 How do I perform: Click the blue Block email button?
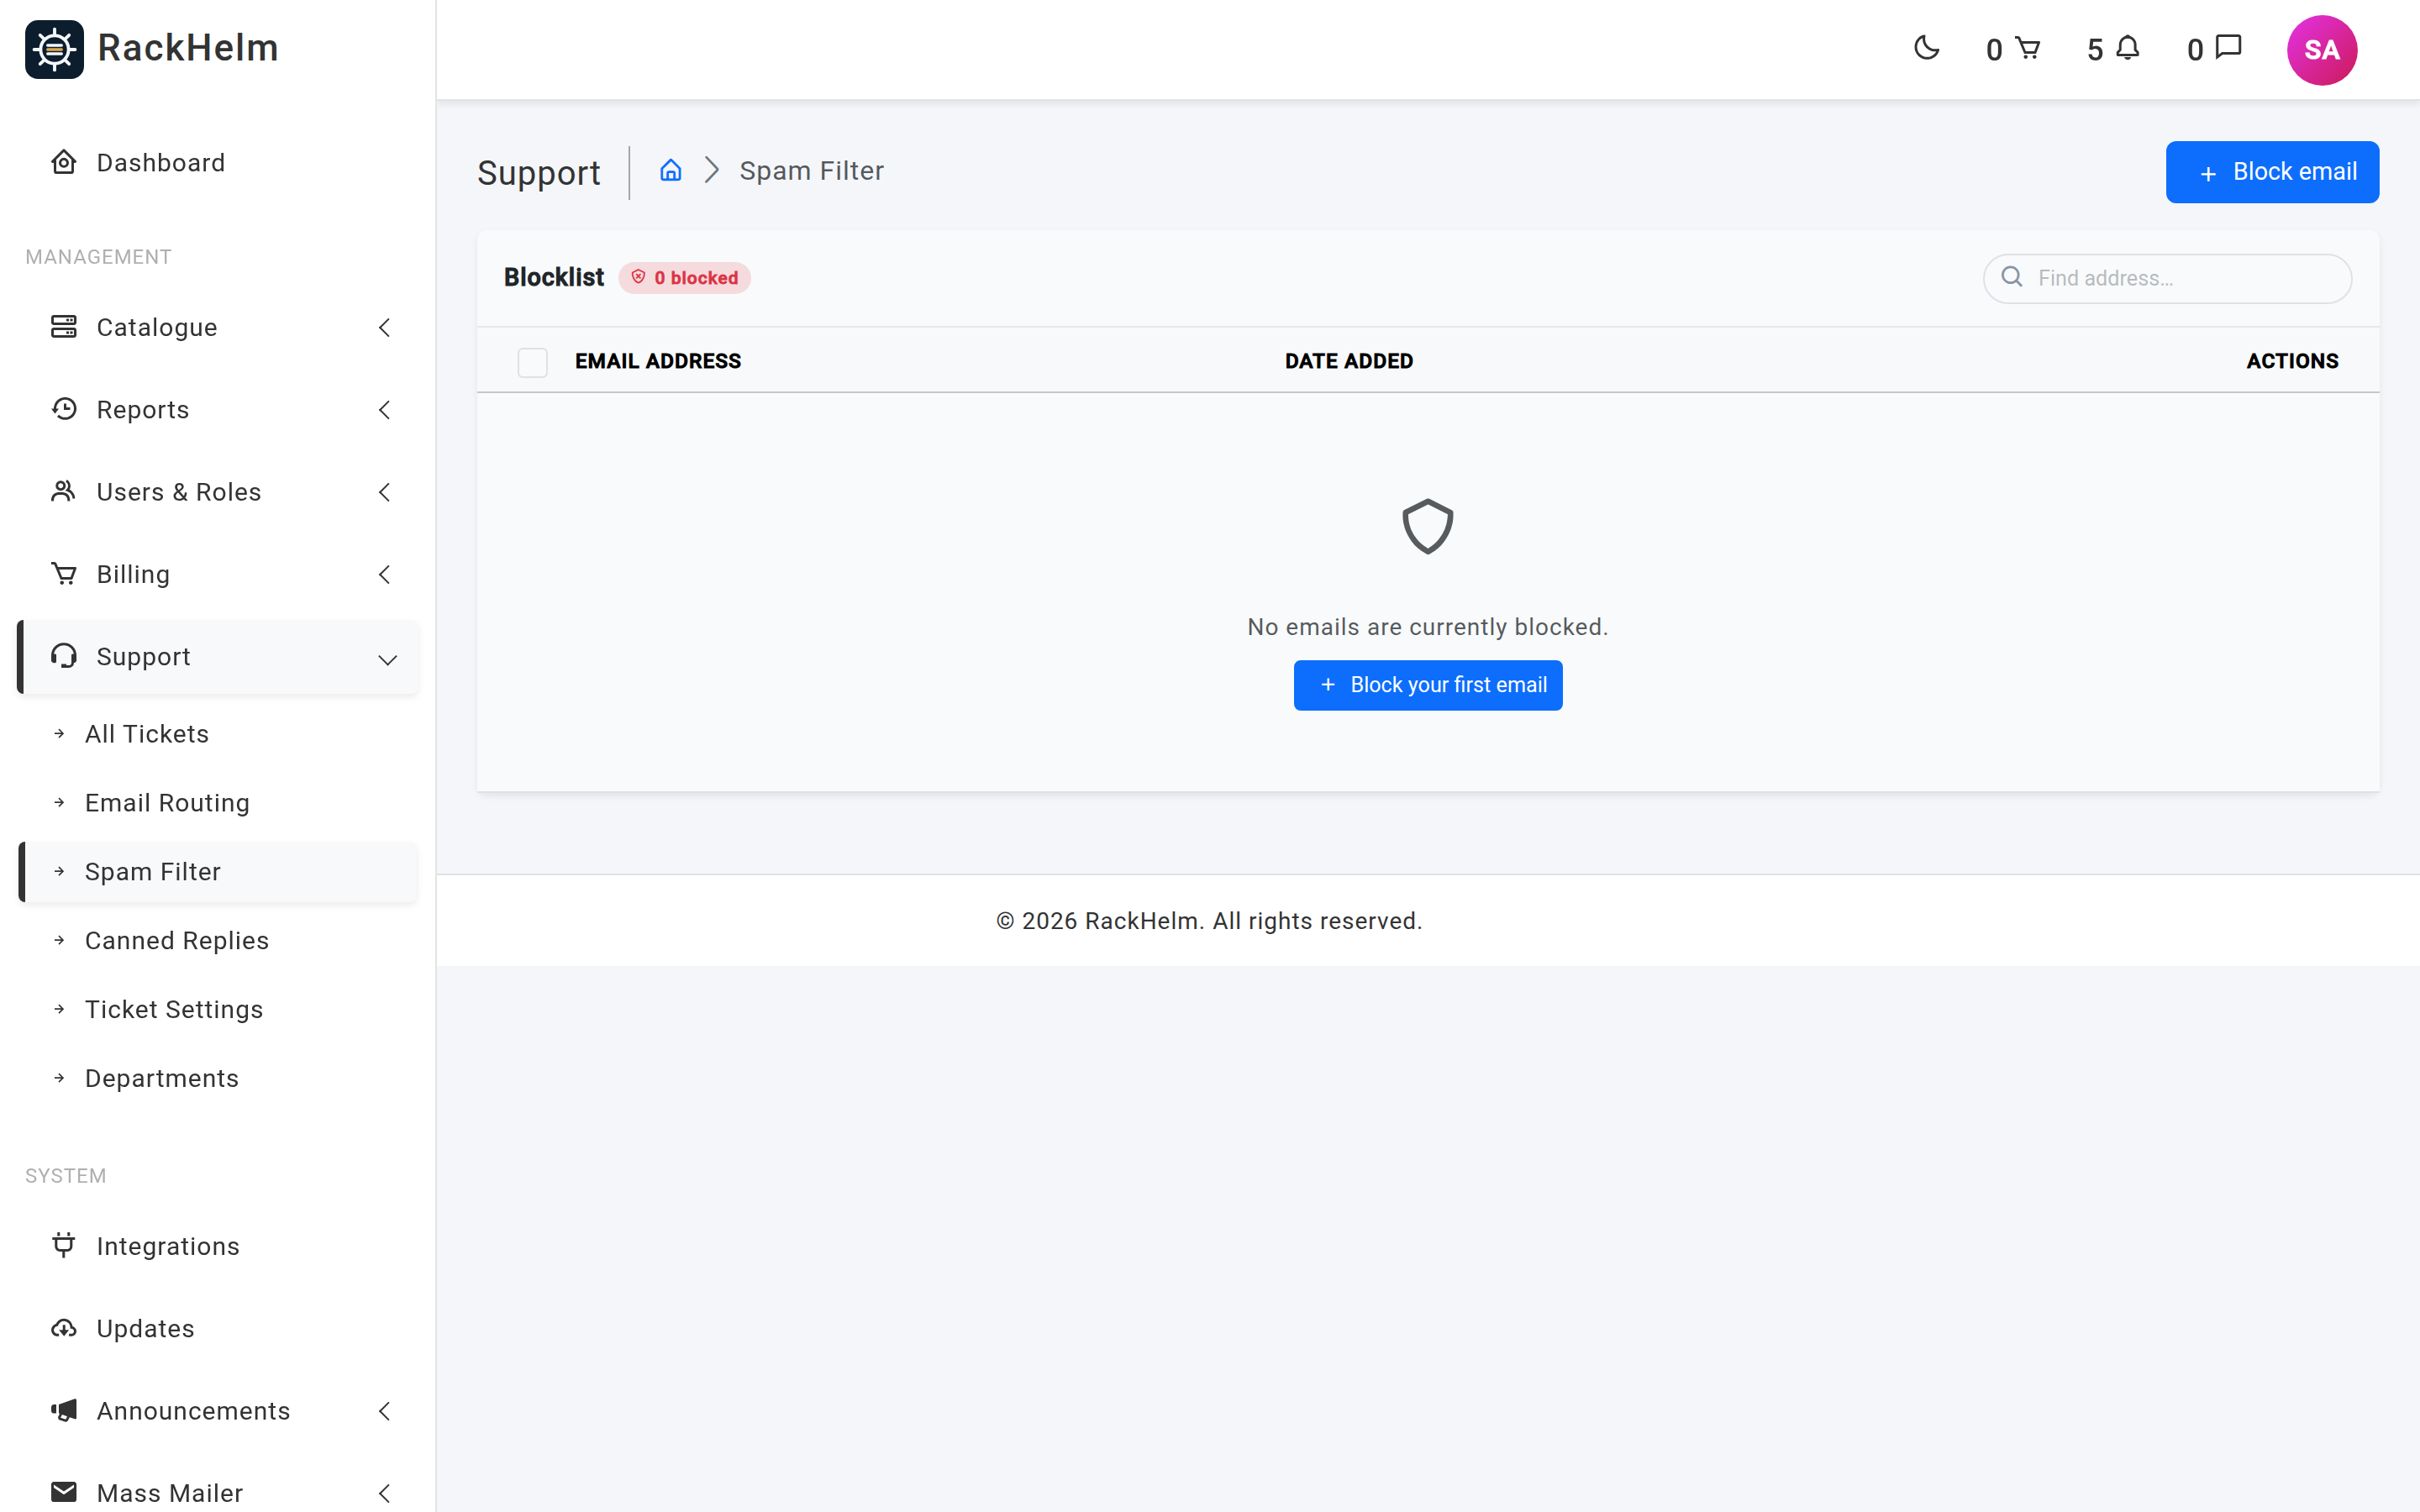click(2272, 172)
